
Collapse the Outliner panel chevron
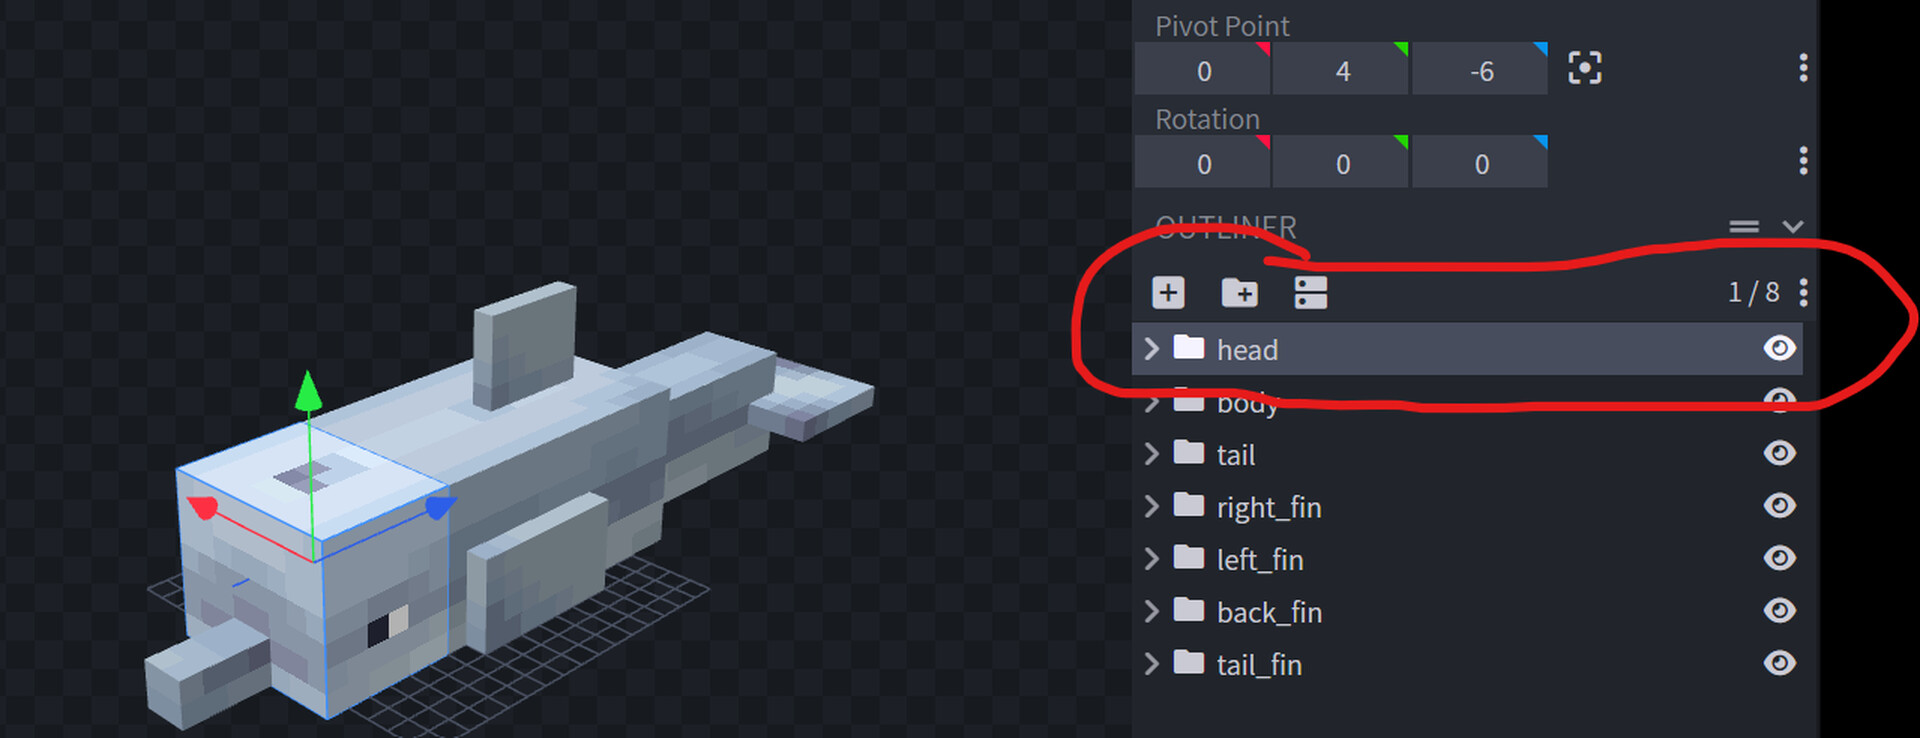[1792, 227]
